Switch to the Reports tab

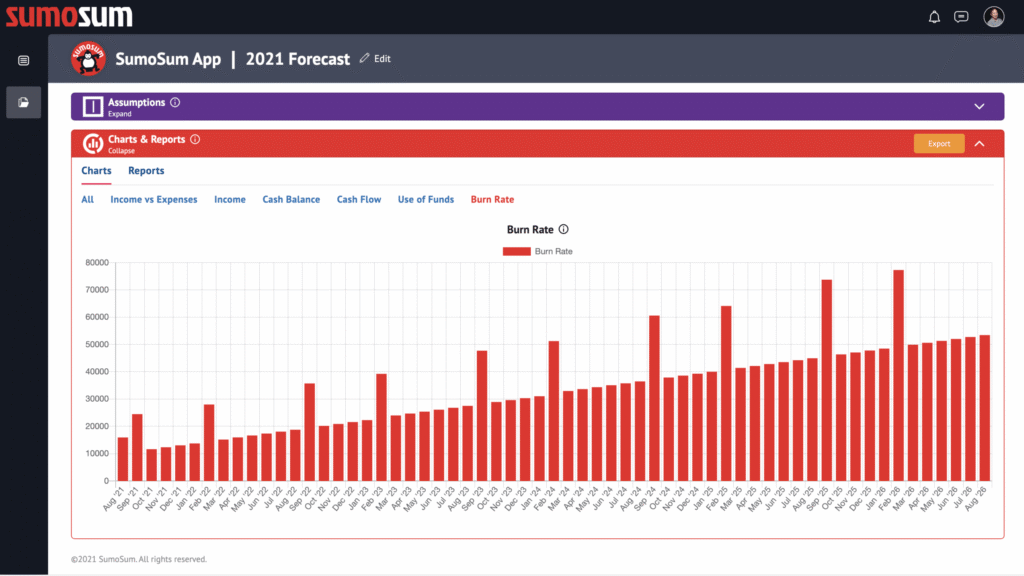click(x=146, y=171)
